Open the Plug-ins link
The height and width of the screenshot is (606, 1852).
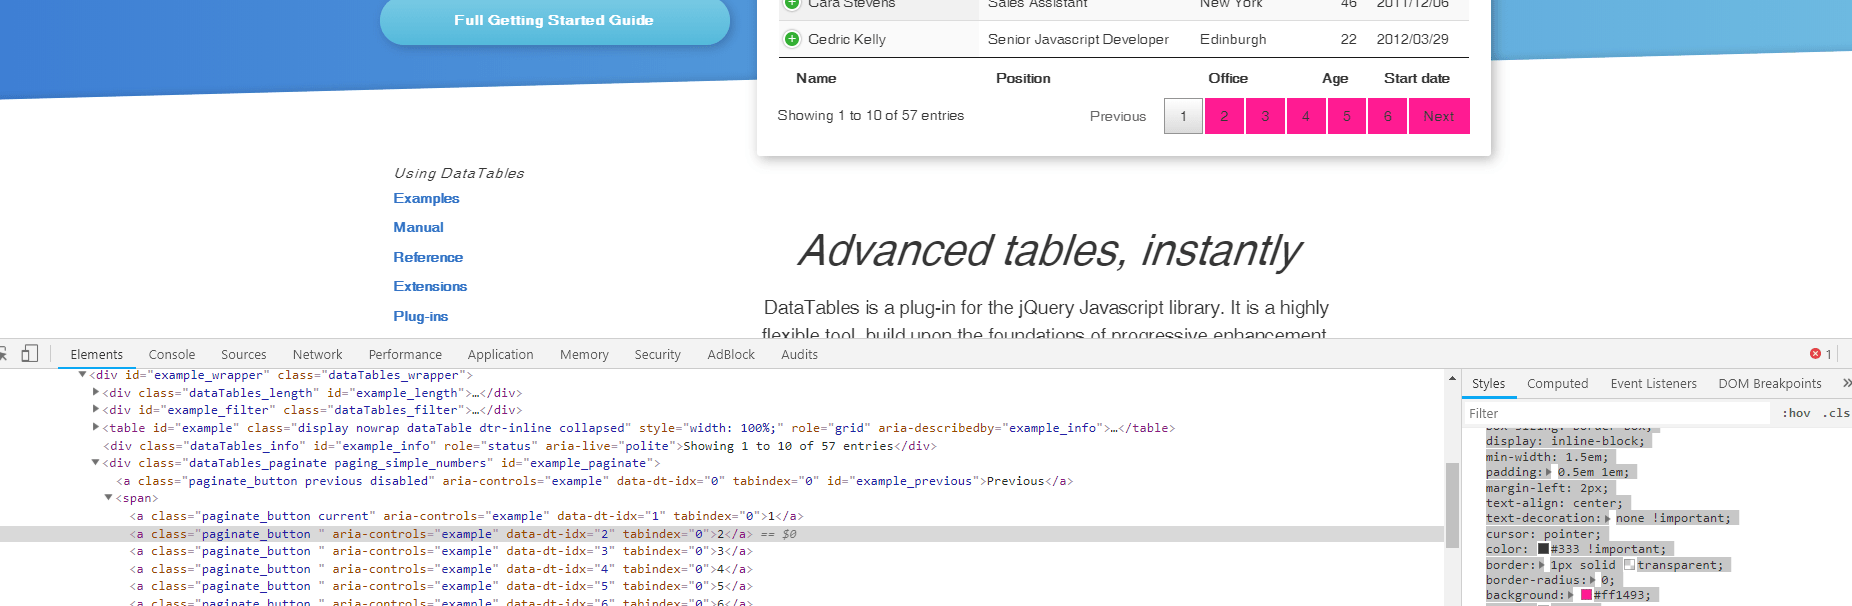(420, 316)
